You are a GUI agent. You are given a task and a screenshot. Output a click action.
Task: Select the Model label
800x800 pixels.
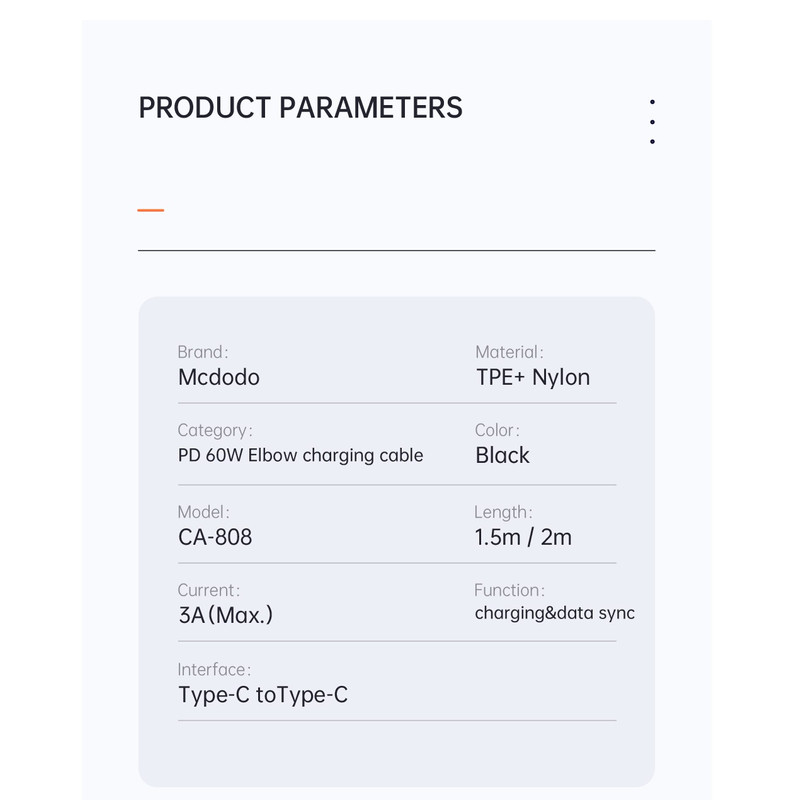tap(204, 512)
